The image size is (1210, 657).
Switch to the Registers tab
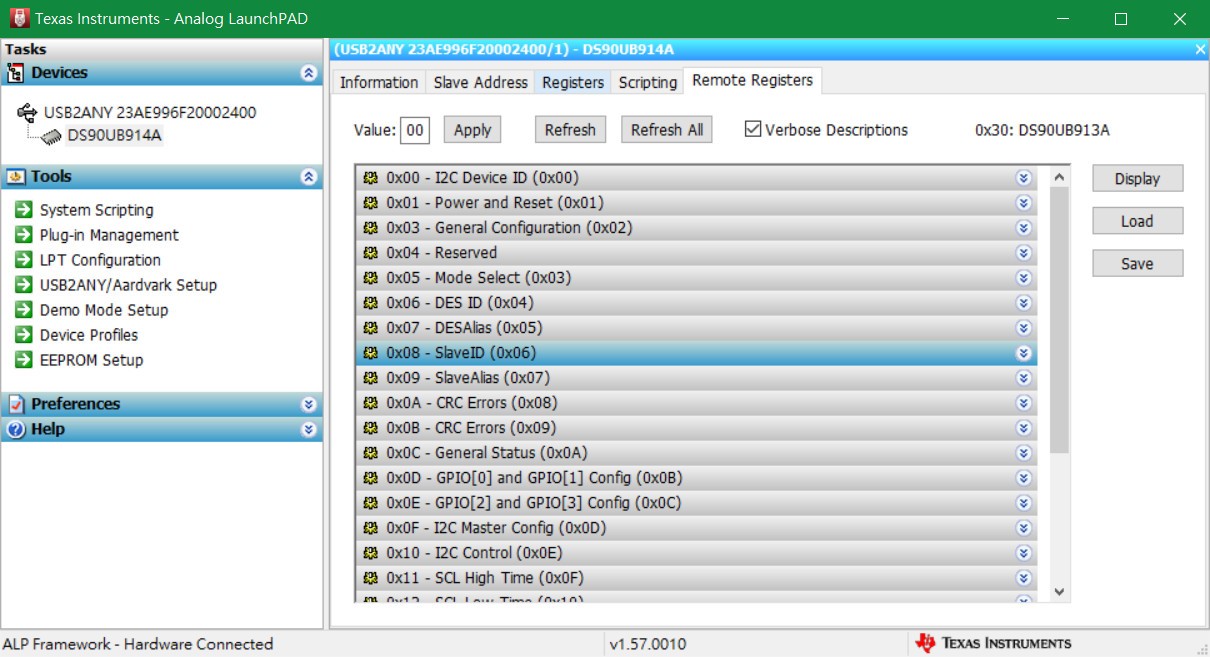pos(573,82)
